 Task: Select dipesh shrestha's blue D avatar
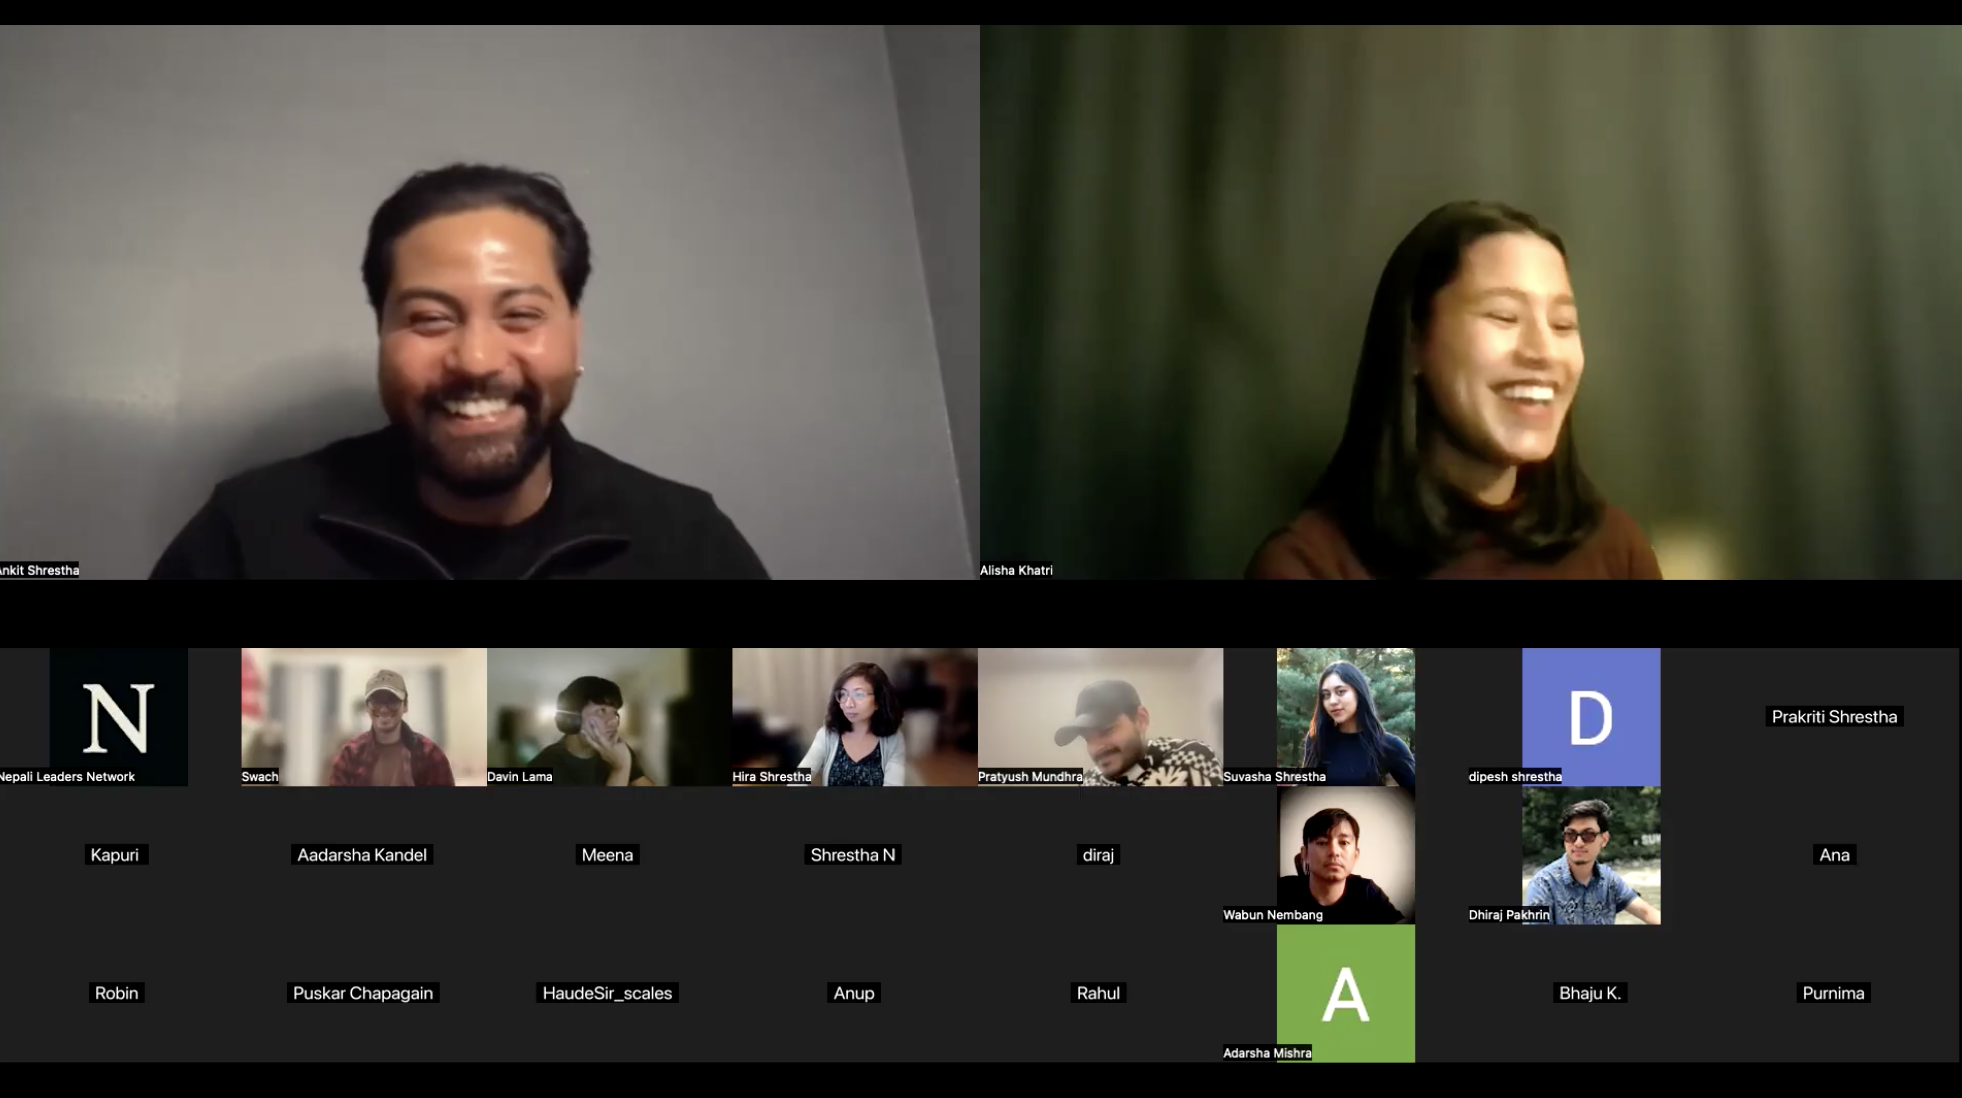1590,716
